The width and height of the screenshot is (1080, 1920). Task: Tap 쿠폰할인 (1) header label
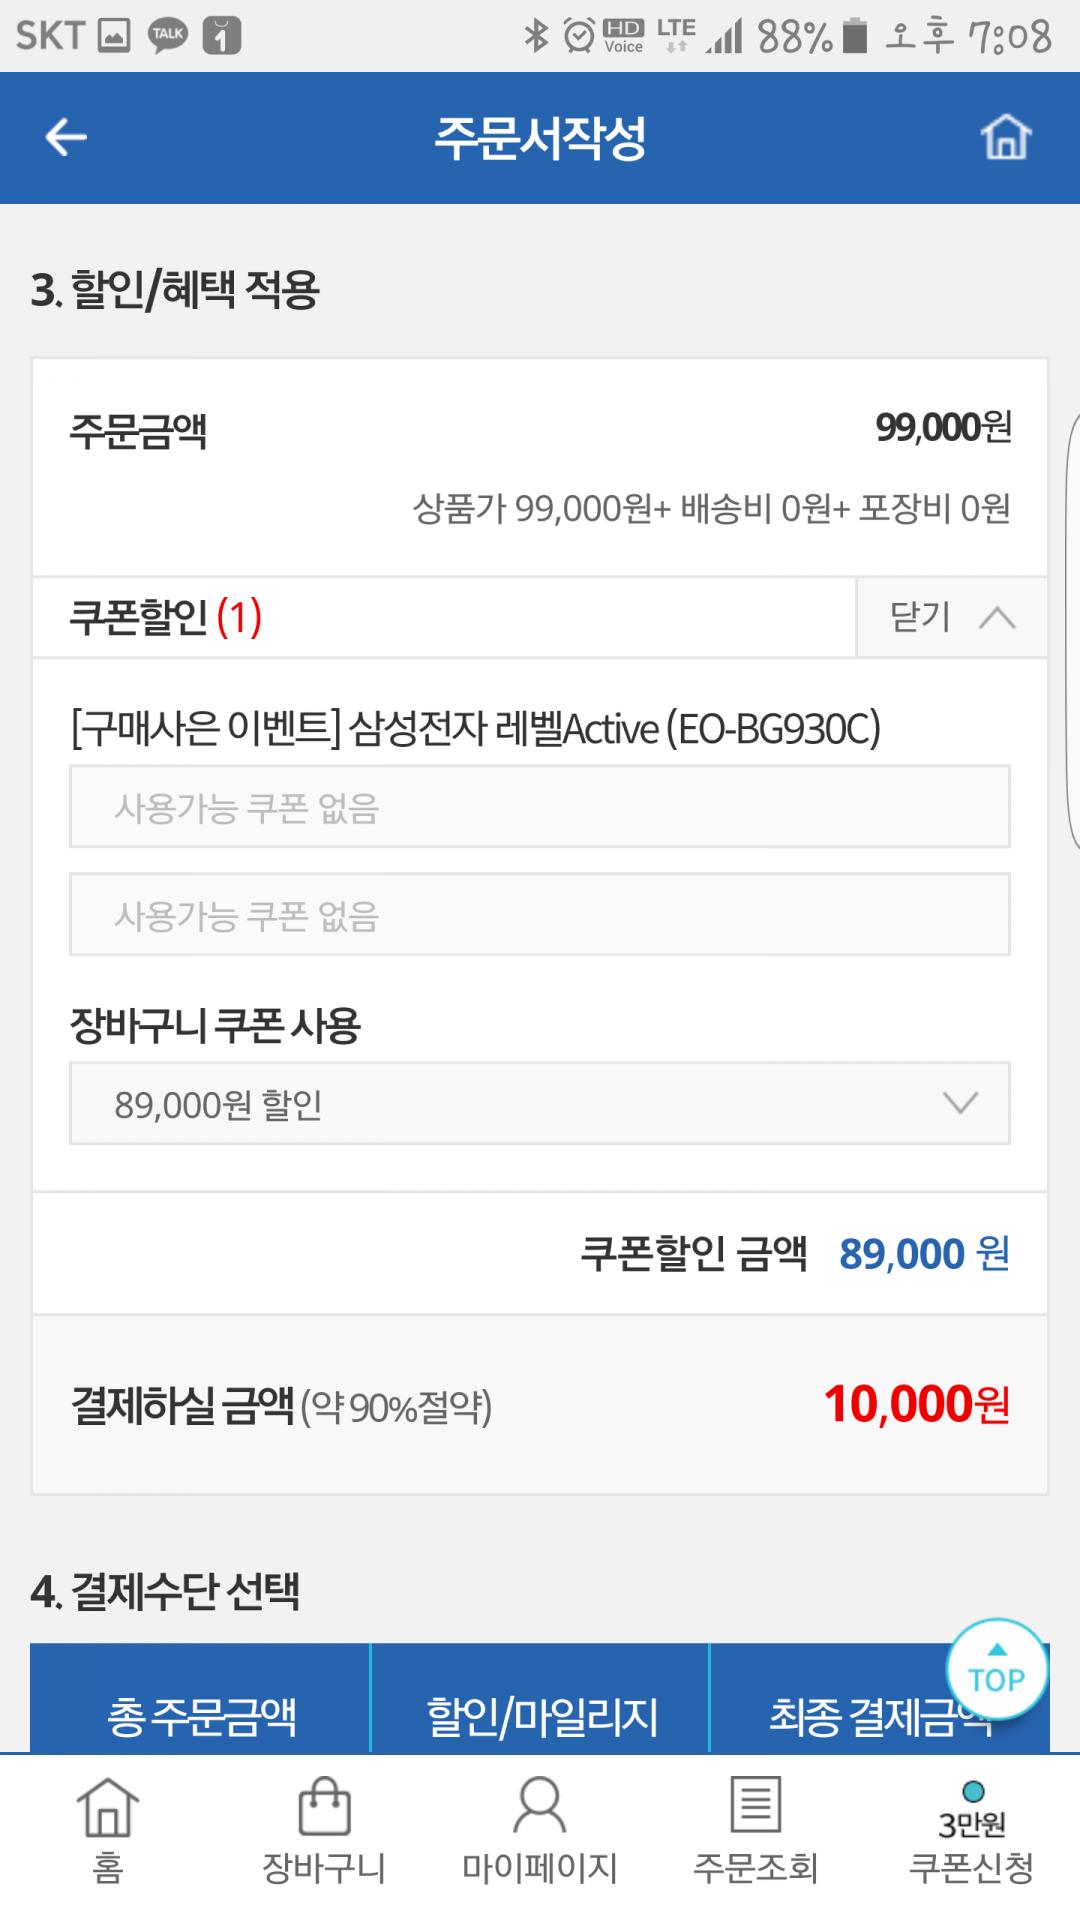tap(166, 617)
